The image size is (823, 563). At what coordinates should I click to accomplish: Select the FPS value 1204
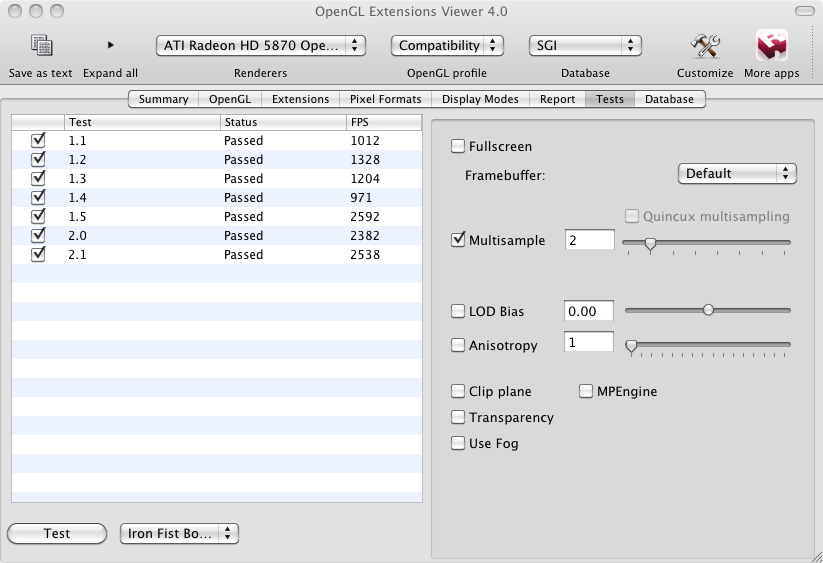pyautogui.click(x=365, y=178)
